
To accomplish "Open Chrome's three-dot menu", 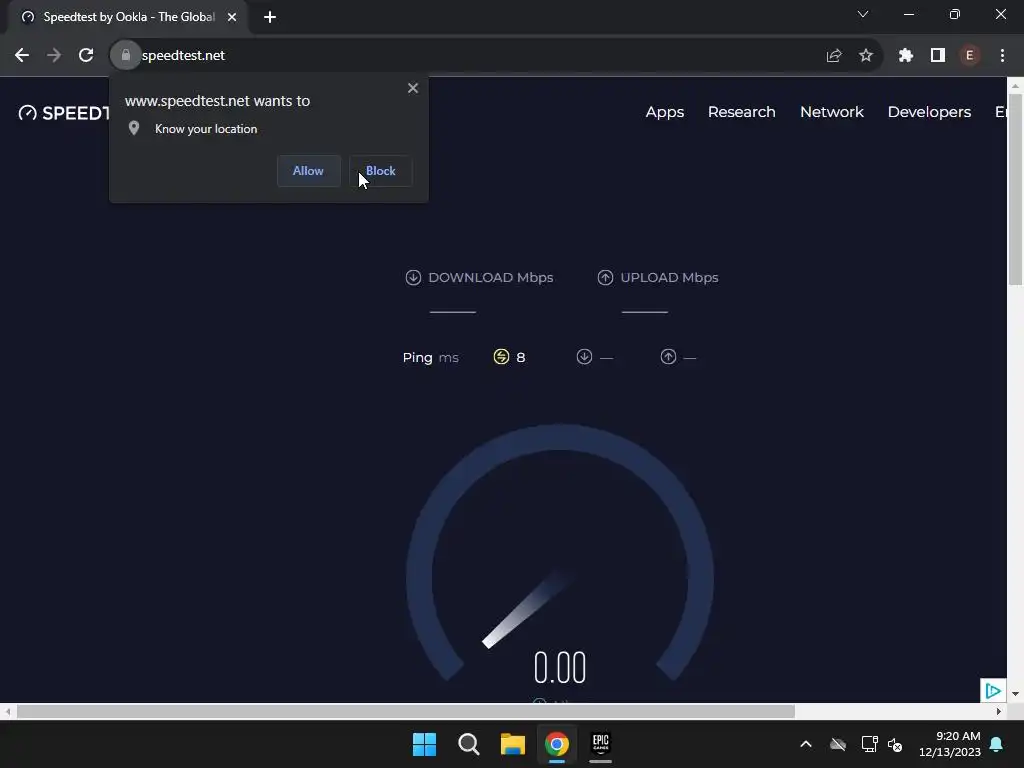I will point(1002,56).
